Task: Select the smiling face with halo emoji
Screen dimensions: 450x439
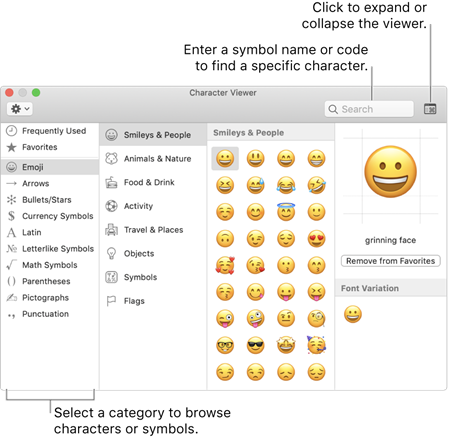Action: (x=286, y=212)
